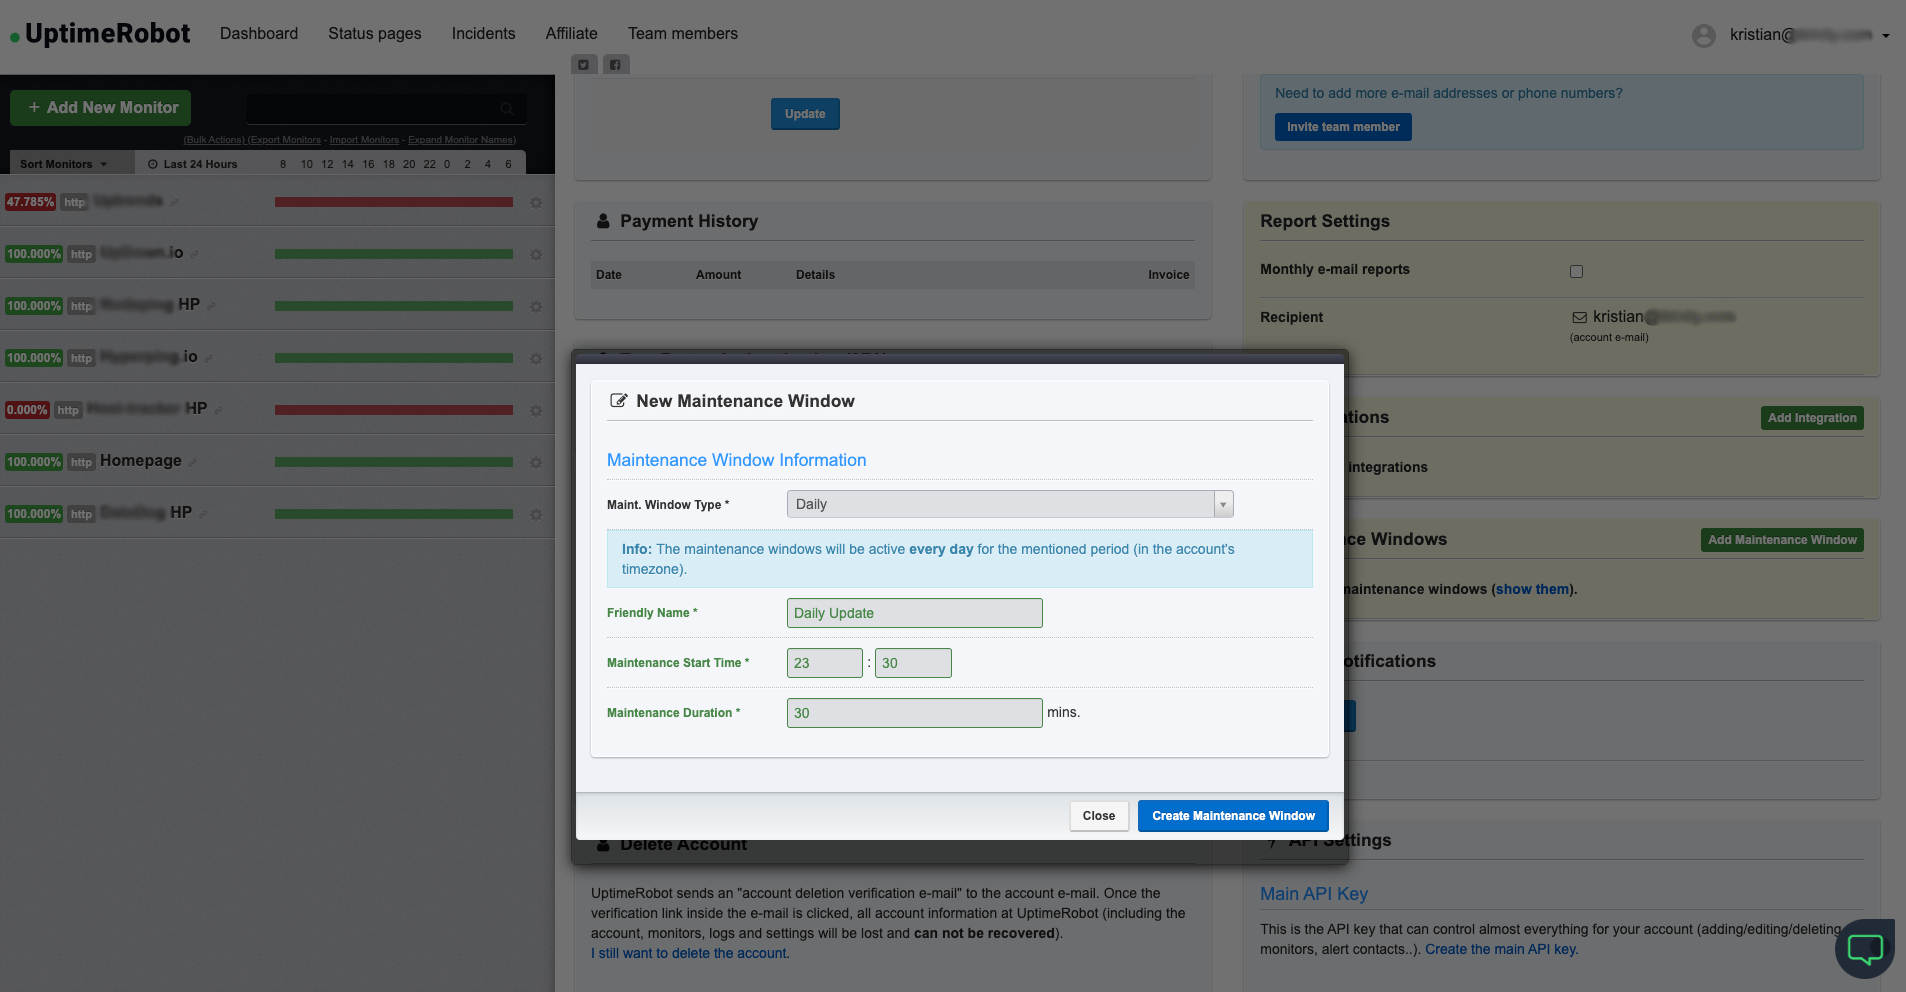The width and height of the screenshot is (1906, 992).
Task: Click the Amount column header
Action: tap(718, 275)
